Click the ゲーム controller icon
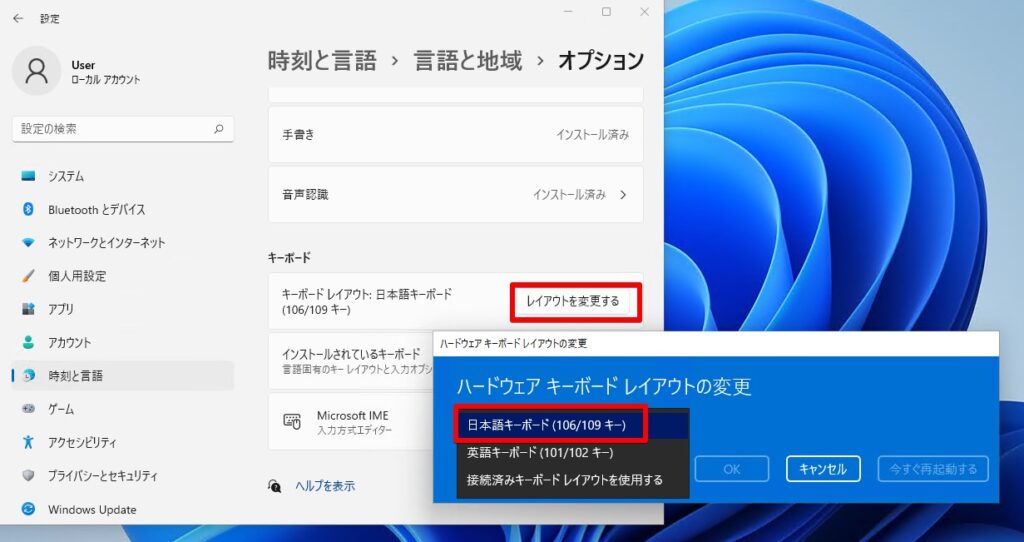This screenshot has height=542, width=1024. 28,409
